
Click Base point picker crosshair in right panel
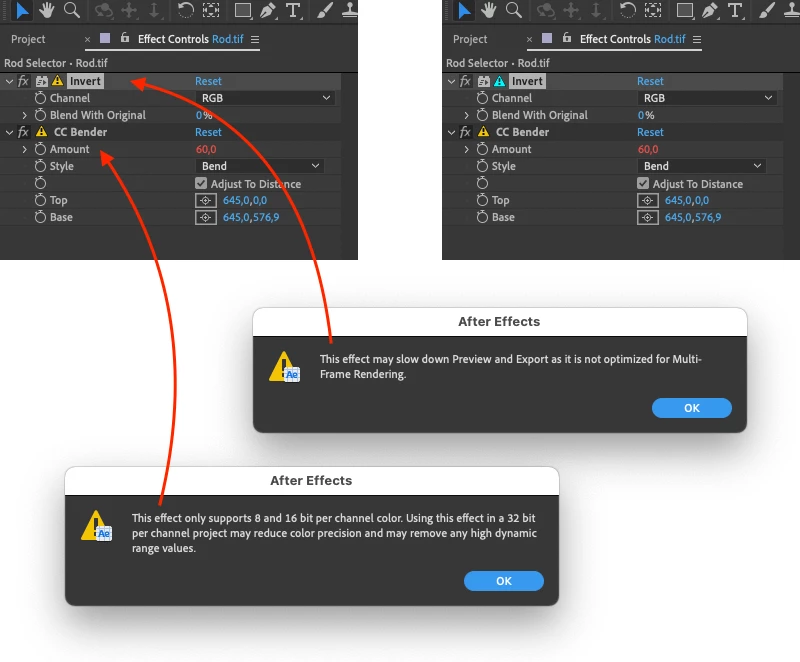coord(647,217)
